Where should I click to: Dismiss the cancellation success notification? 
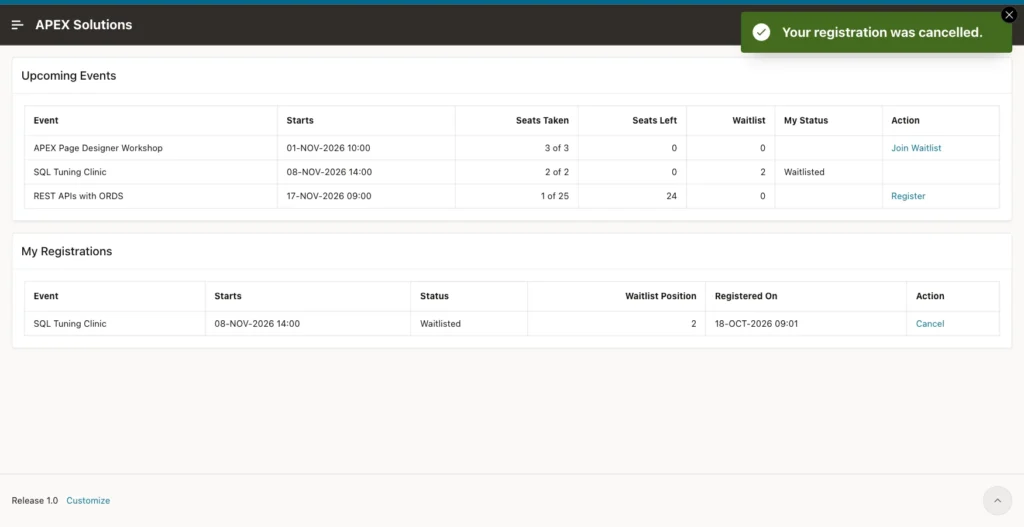(x=1008, y=15)
